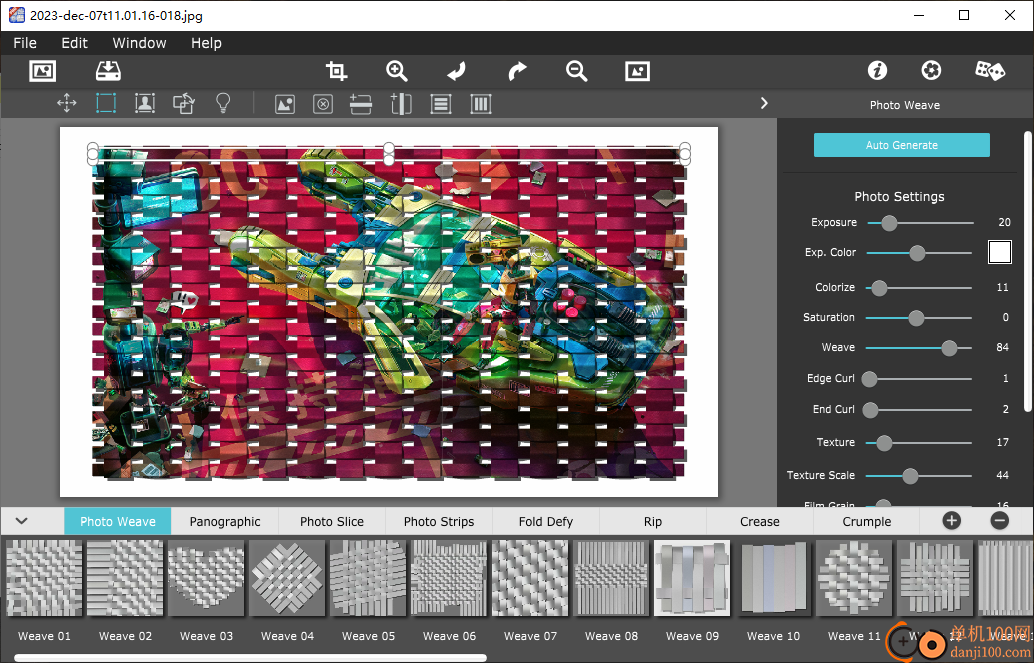Select the Weave 08 preset thumbnail
This screenshot has width=1034, height=663.
click(611, 579)
